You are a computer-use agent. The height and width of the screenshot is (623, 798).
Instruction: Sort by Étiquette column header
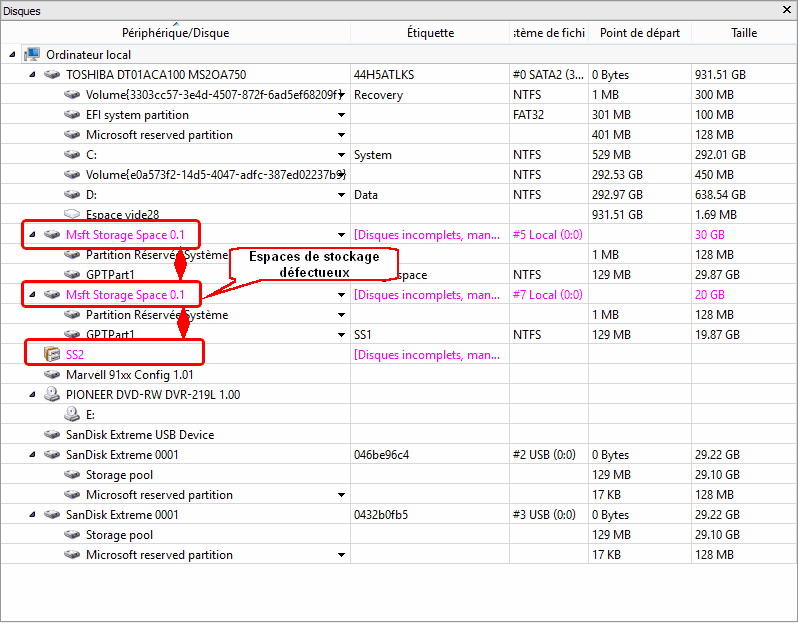pos(430,33)
